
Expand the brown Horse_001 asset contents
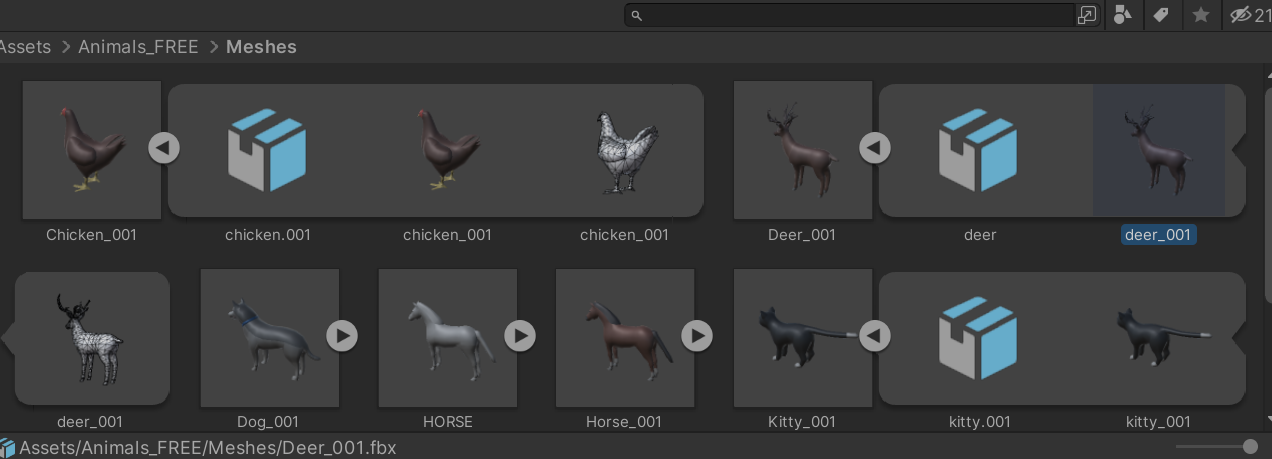coord(697,335)
